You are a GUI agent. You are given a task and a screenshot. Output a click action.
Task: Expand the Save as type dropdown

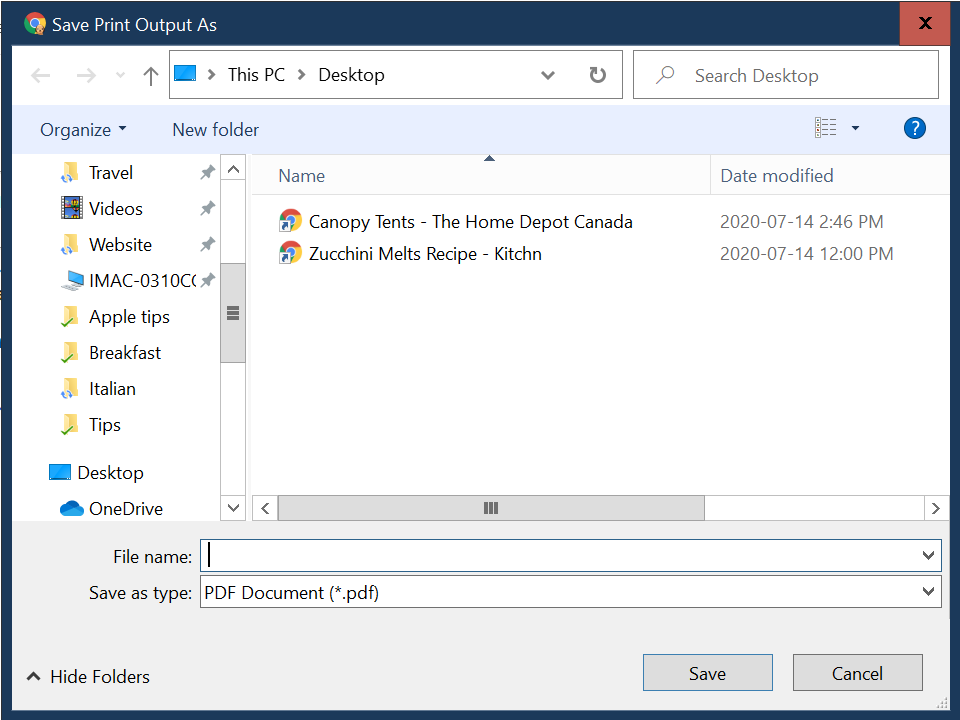[927, 593]
